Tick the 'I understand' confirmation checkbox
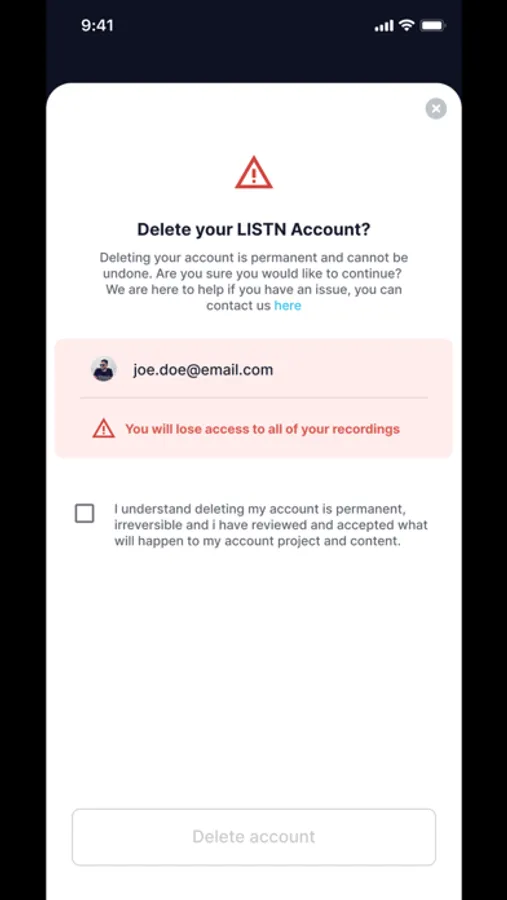The image size is (507, 900). pos(84,513)
